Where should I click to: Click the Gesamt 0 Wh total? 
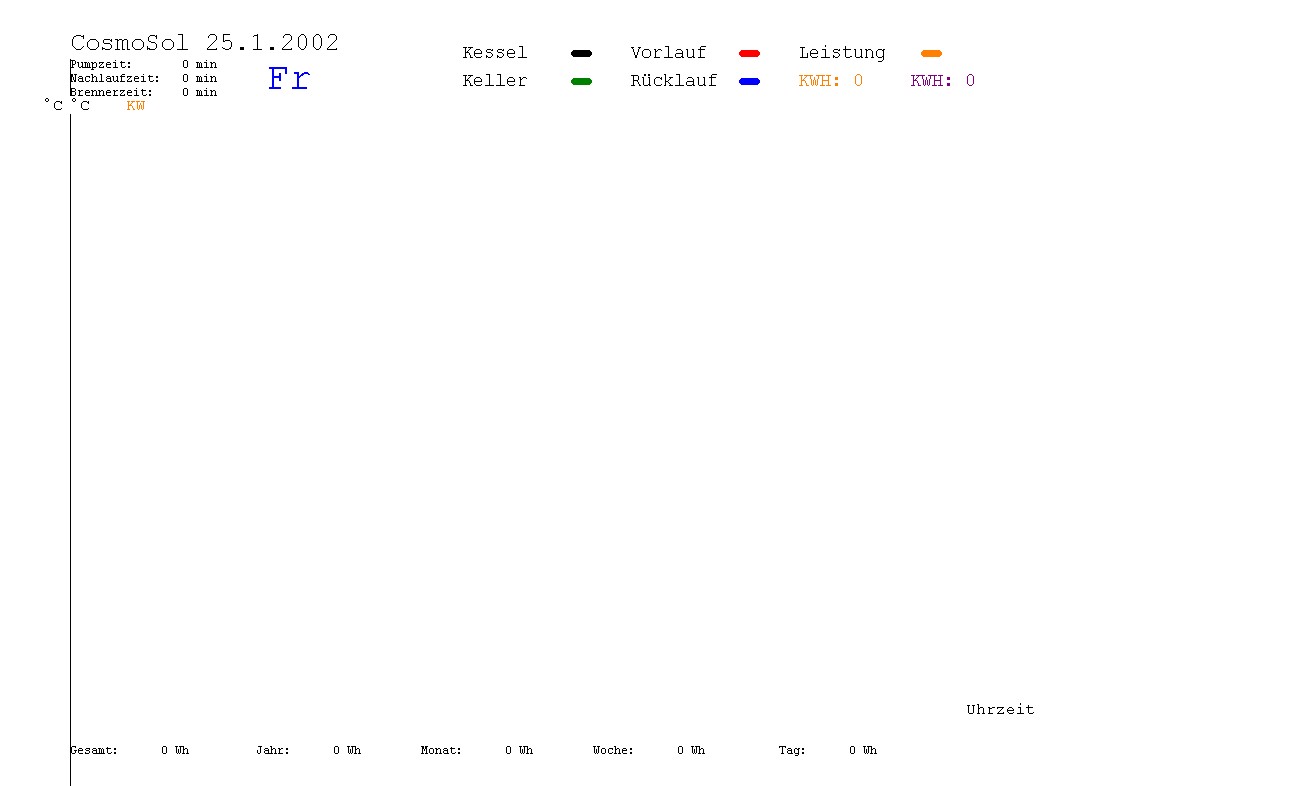click(x=129, y=750)
